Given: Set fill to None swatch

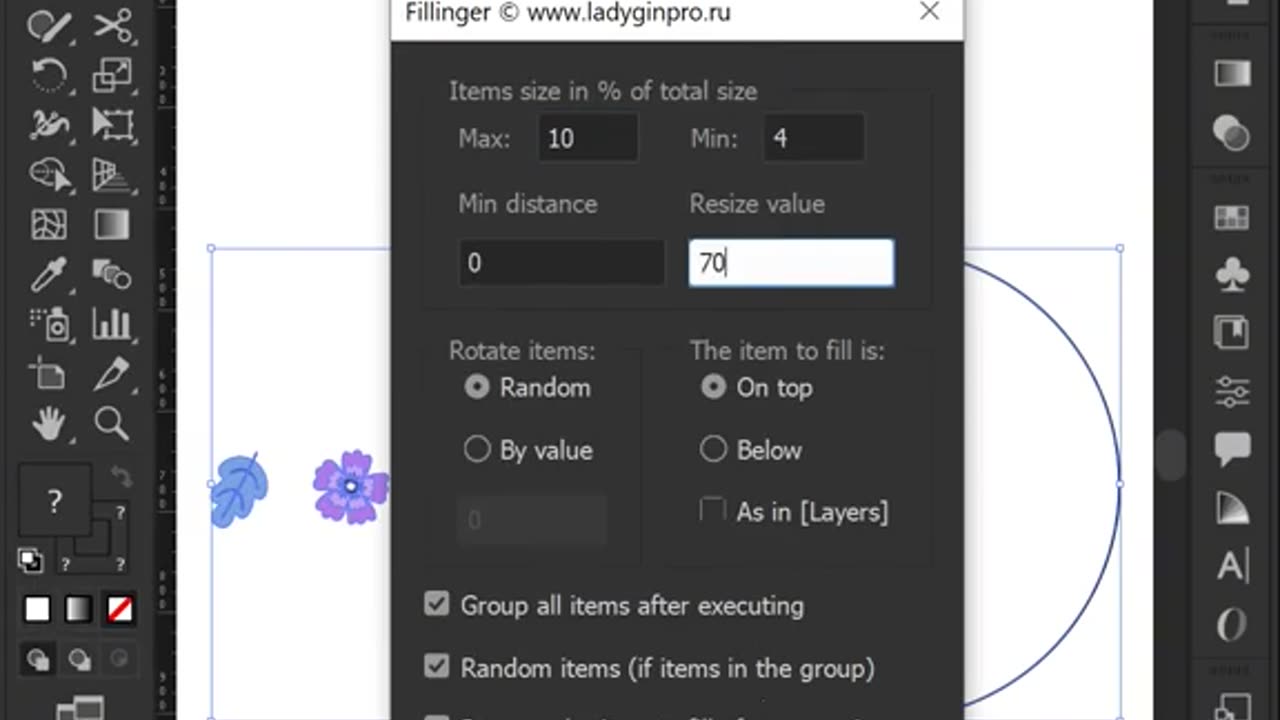Looking at the screenshot, I should coord(120,609).
